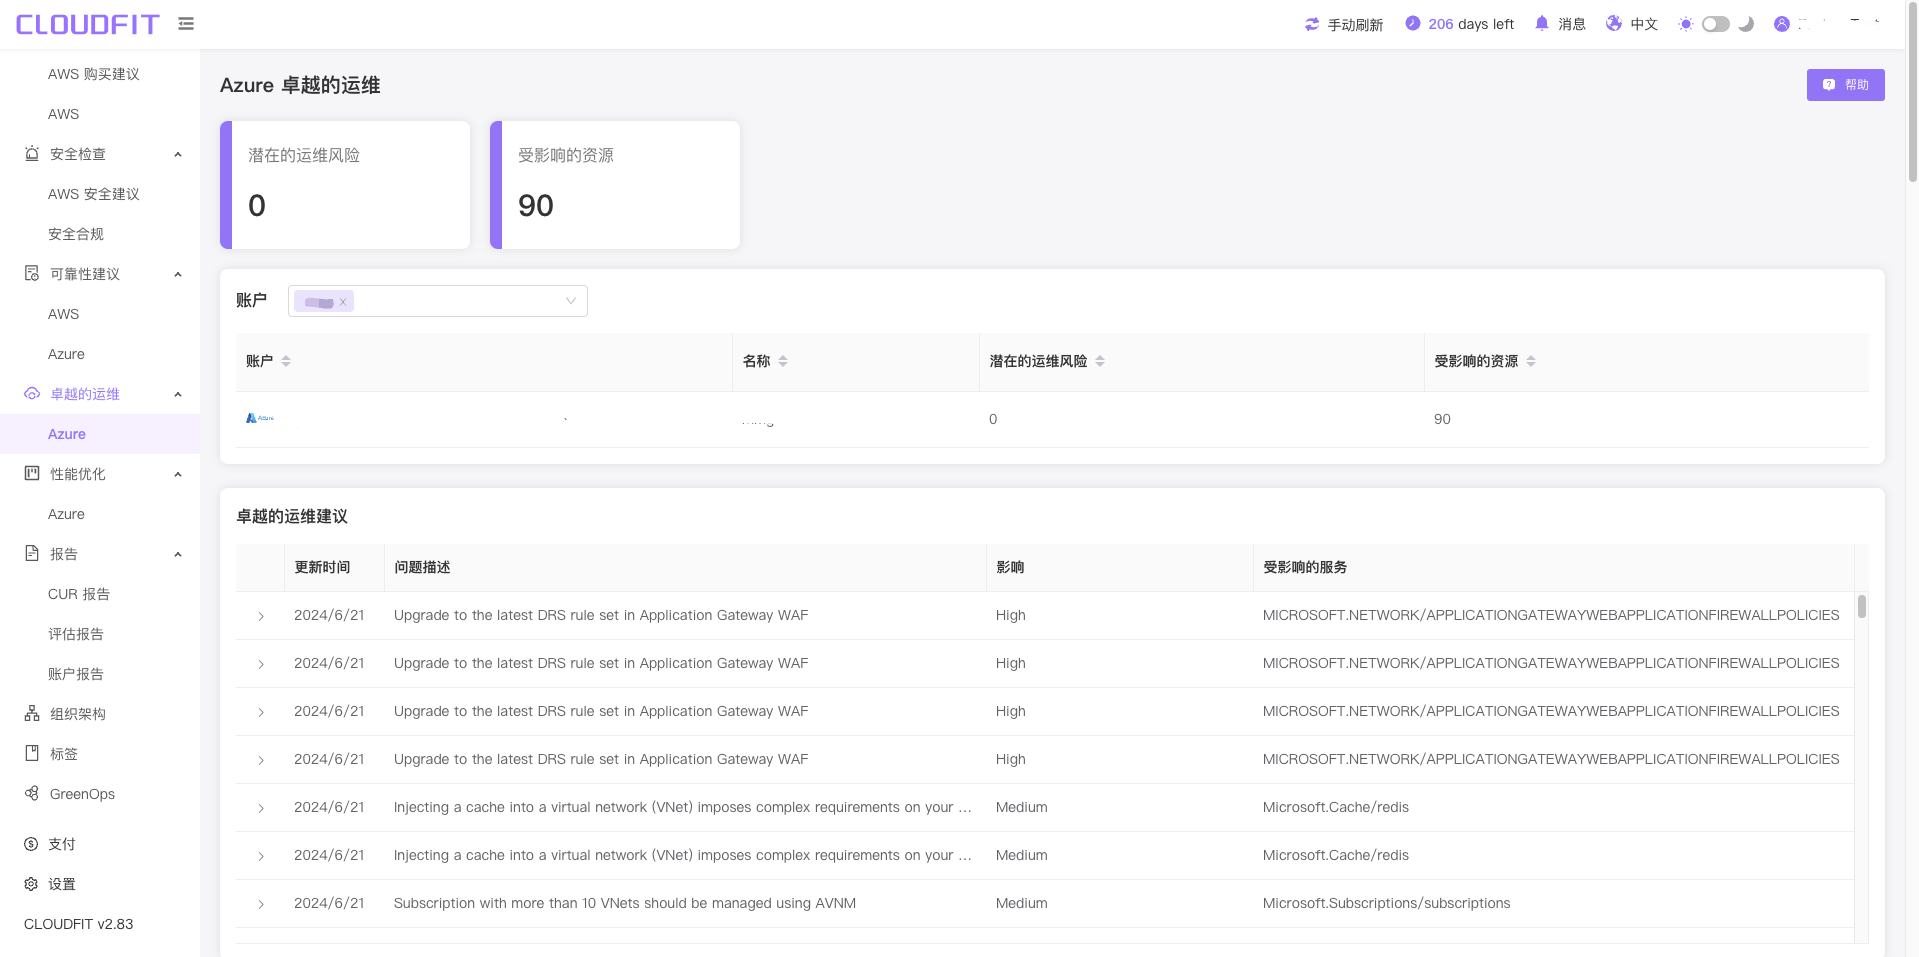Collapse the 报告 menu section
The width and height of the screenshot is (1919, 957).
[178, 554]
